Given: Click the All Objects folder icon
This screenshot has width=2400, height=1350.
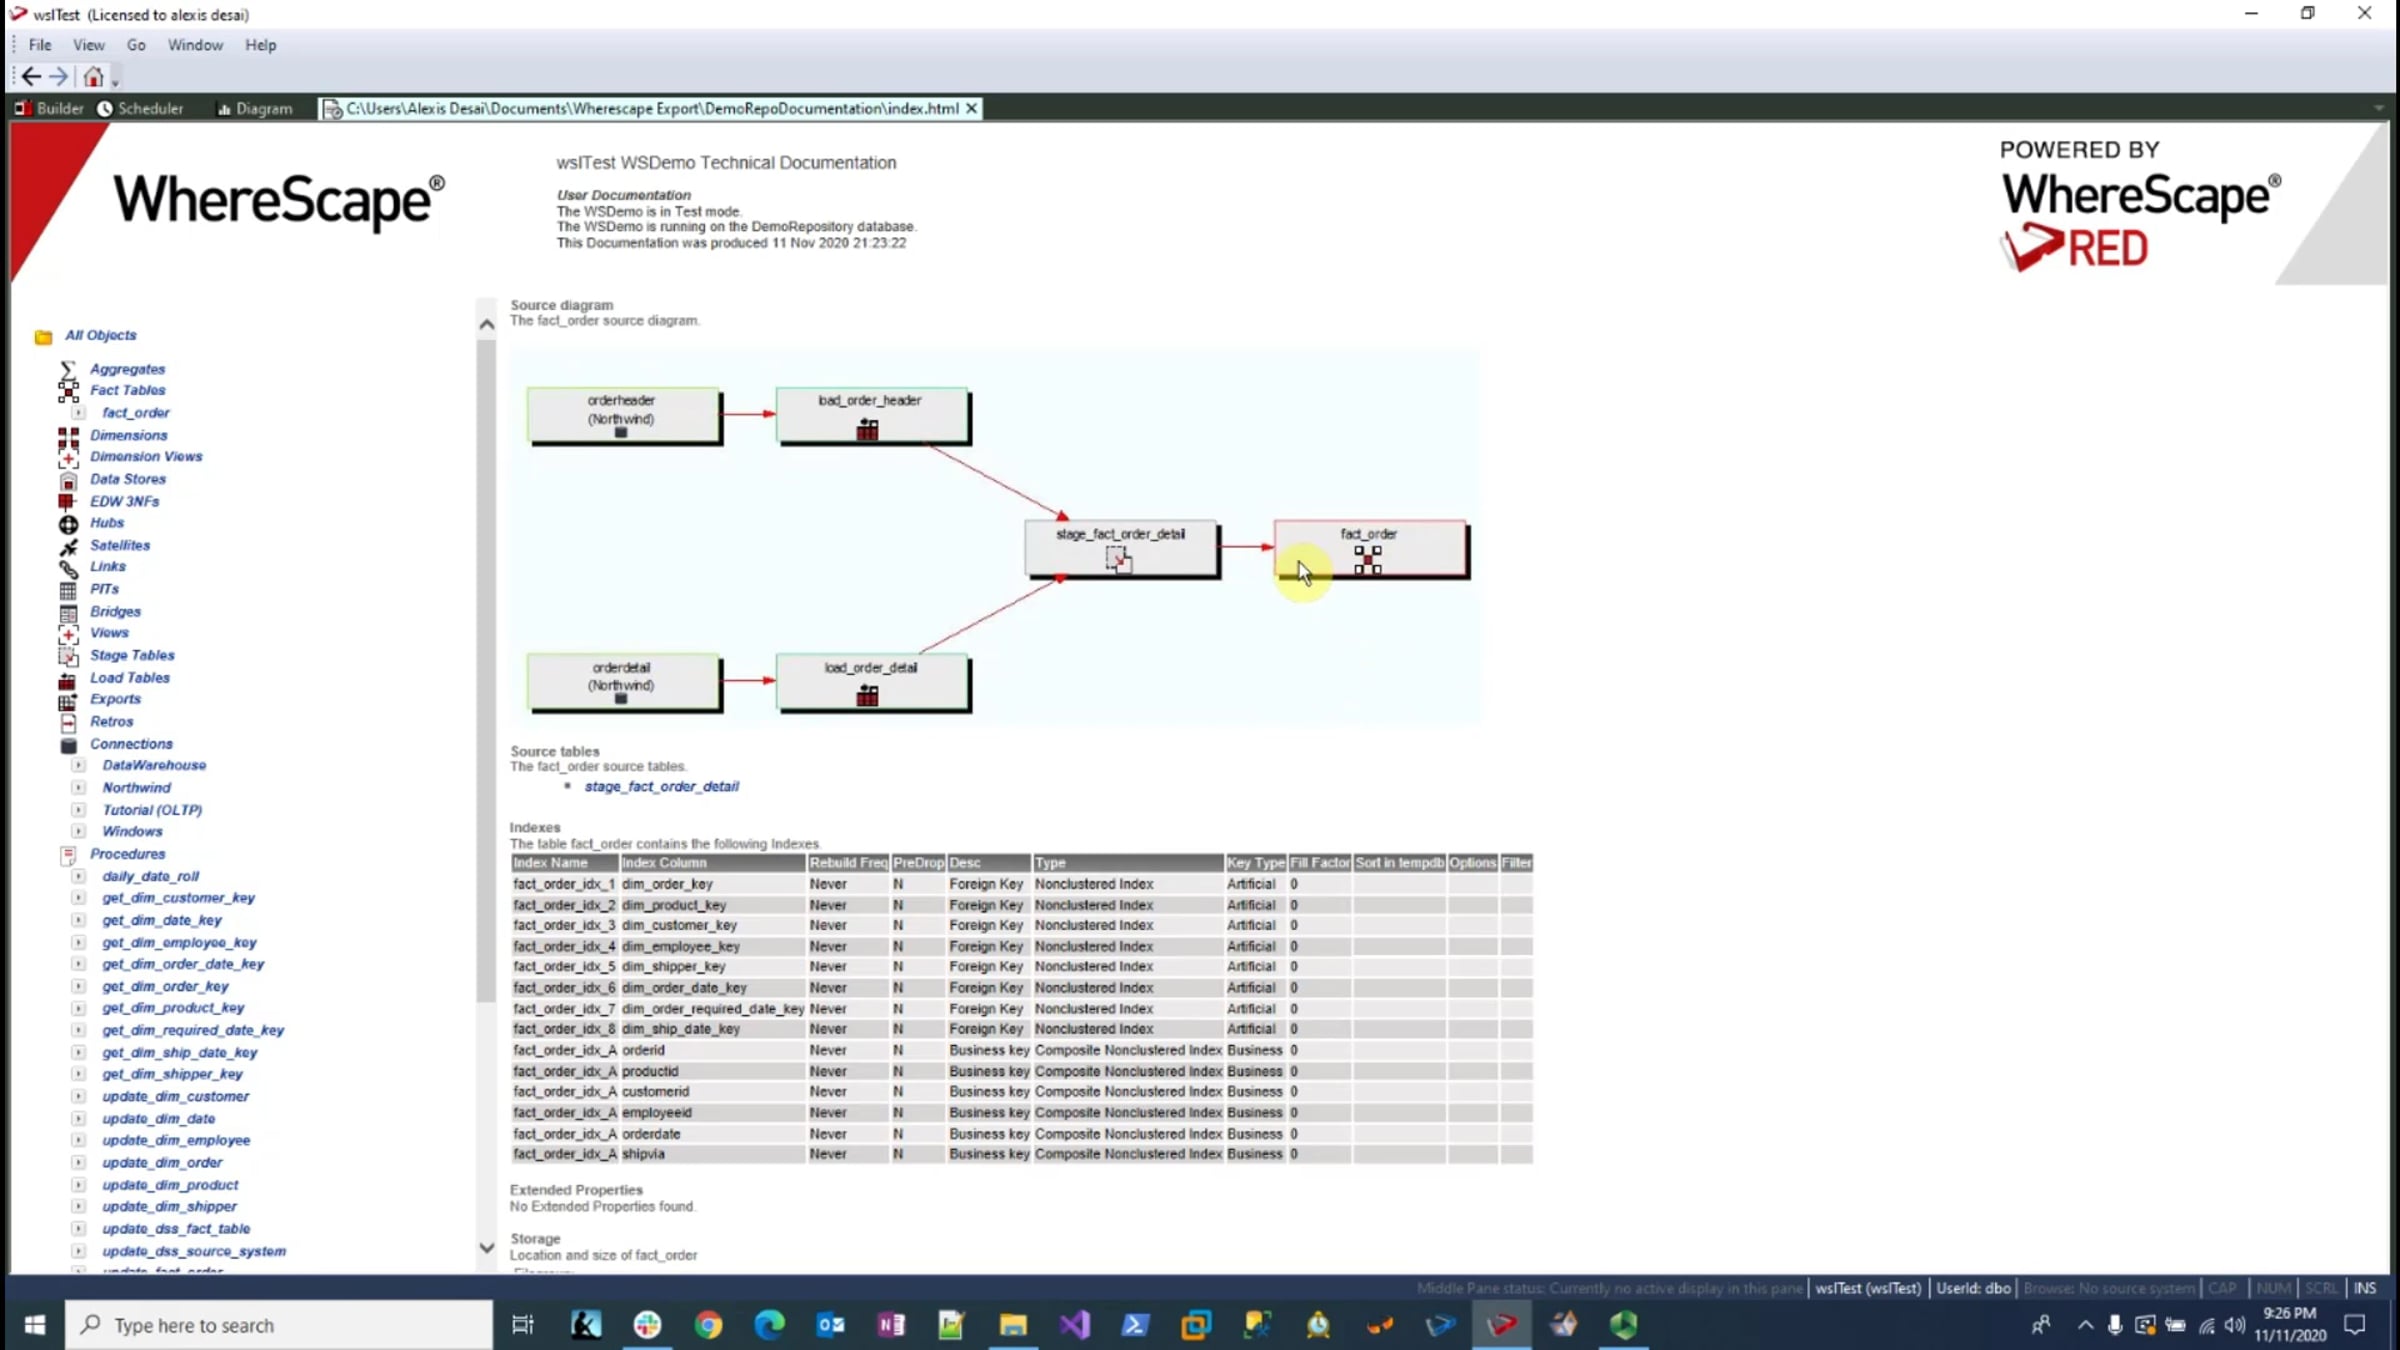Looking at the screenshot, I should pos(43,337).
